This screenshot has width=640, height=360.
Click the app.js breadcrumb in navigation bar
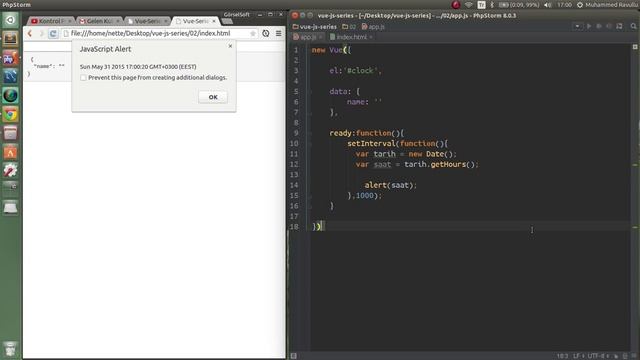[x=373, y=27]
